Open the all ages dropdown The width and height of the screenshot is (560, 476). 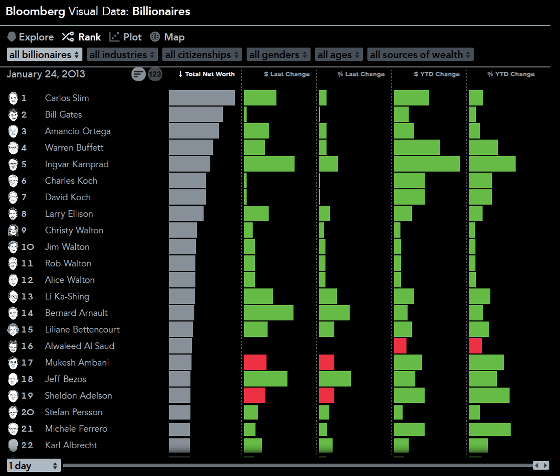(339, 55)
